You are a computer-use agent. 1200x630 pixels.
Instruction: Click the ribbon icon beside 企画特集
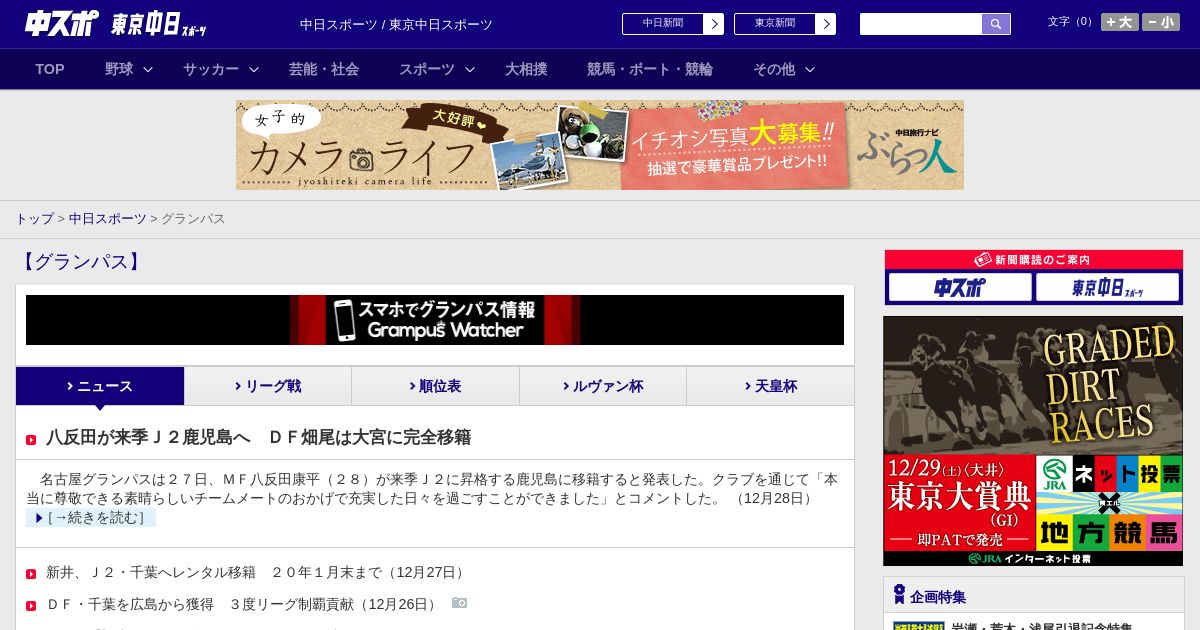coord(899,595)
